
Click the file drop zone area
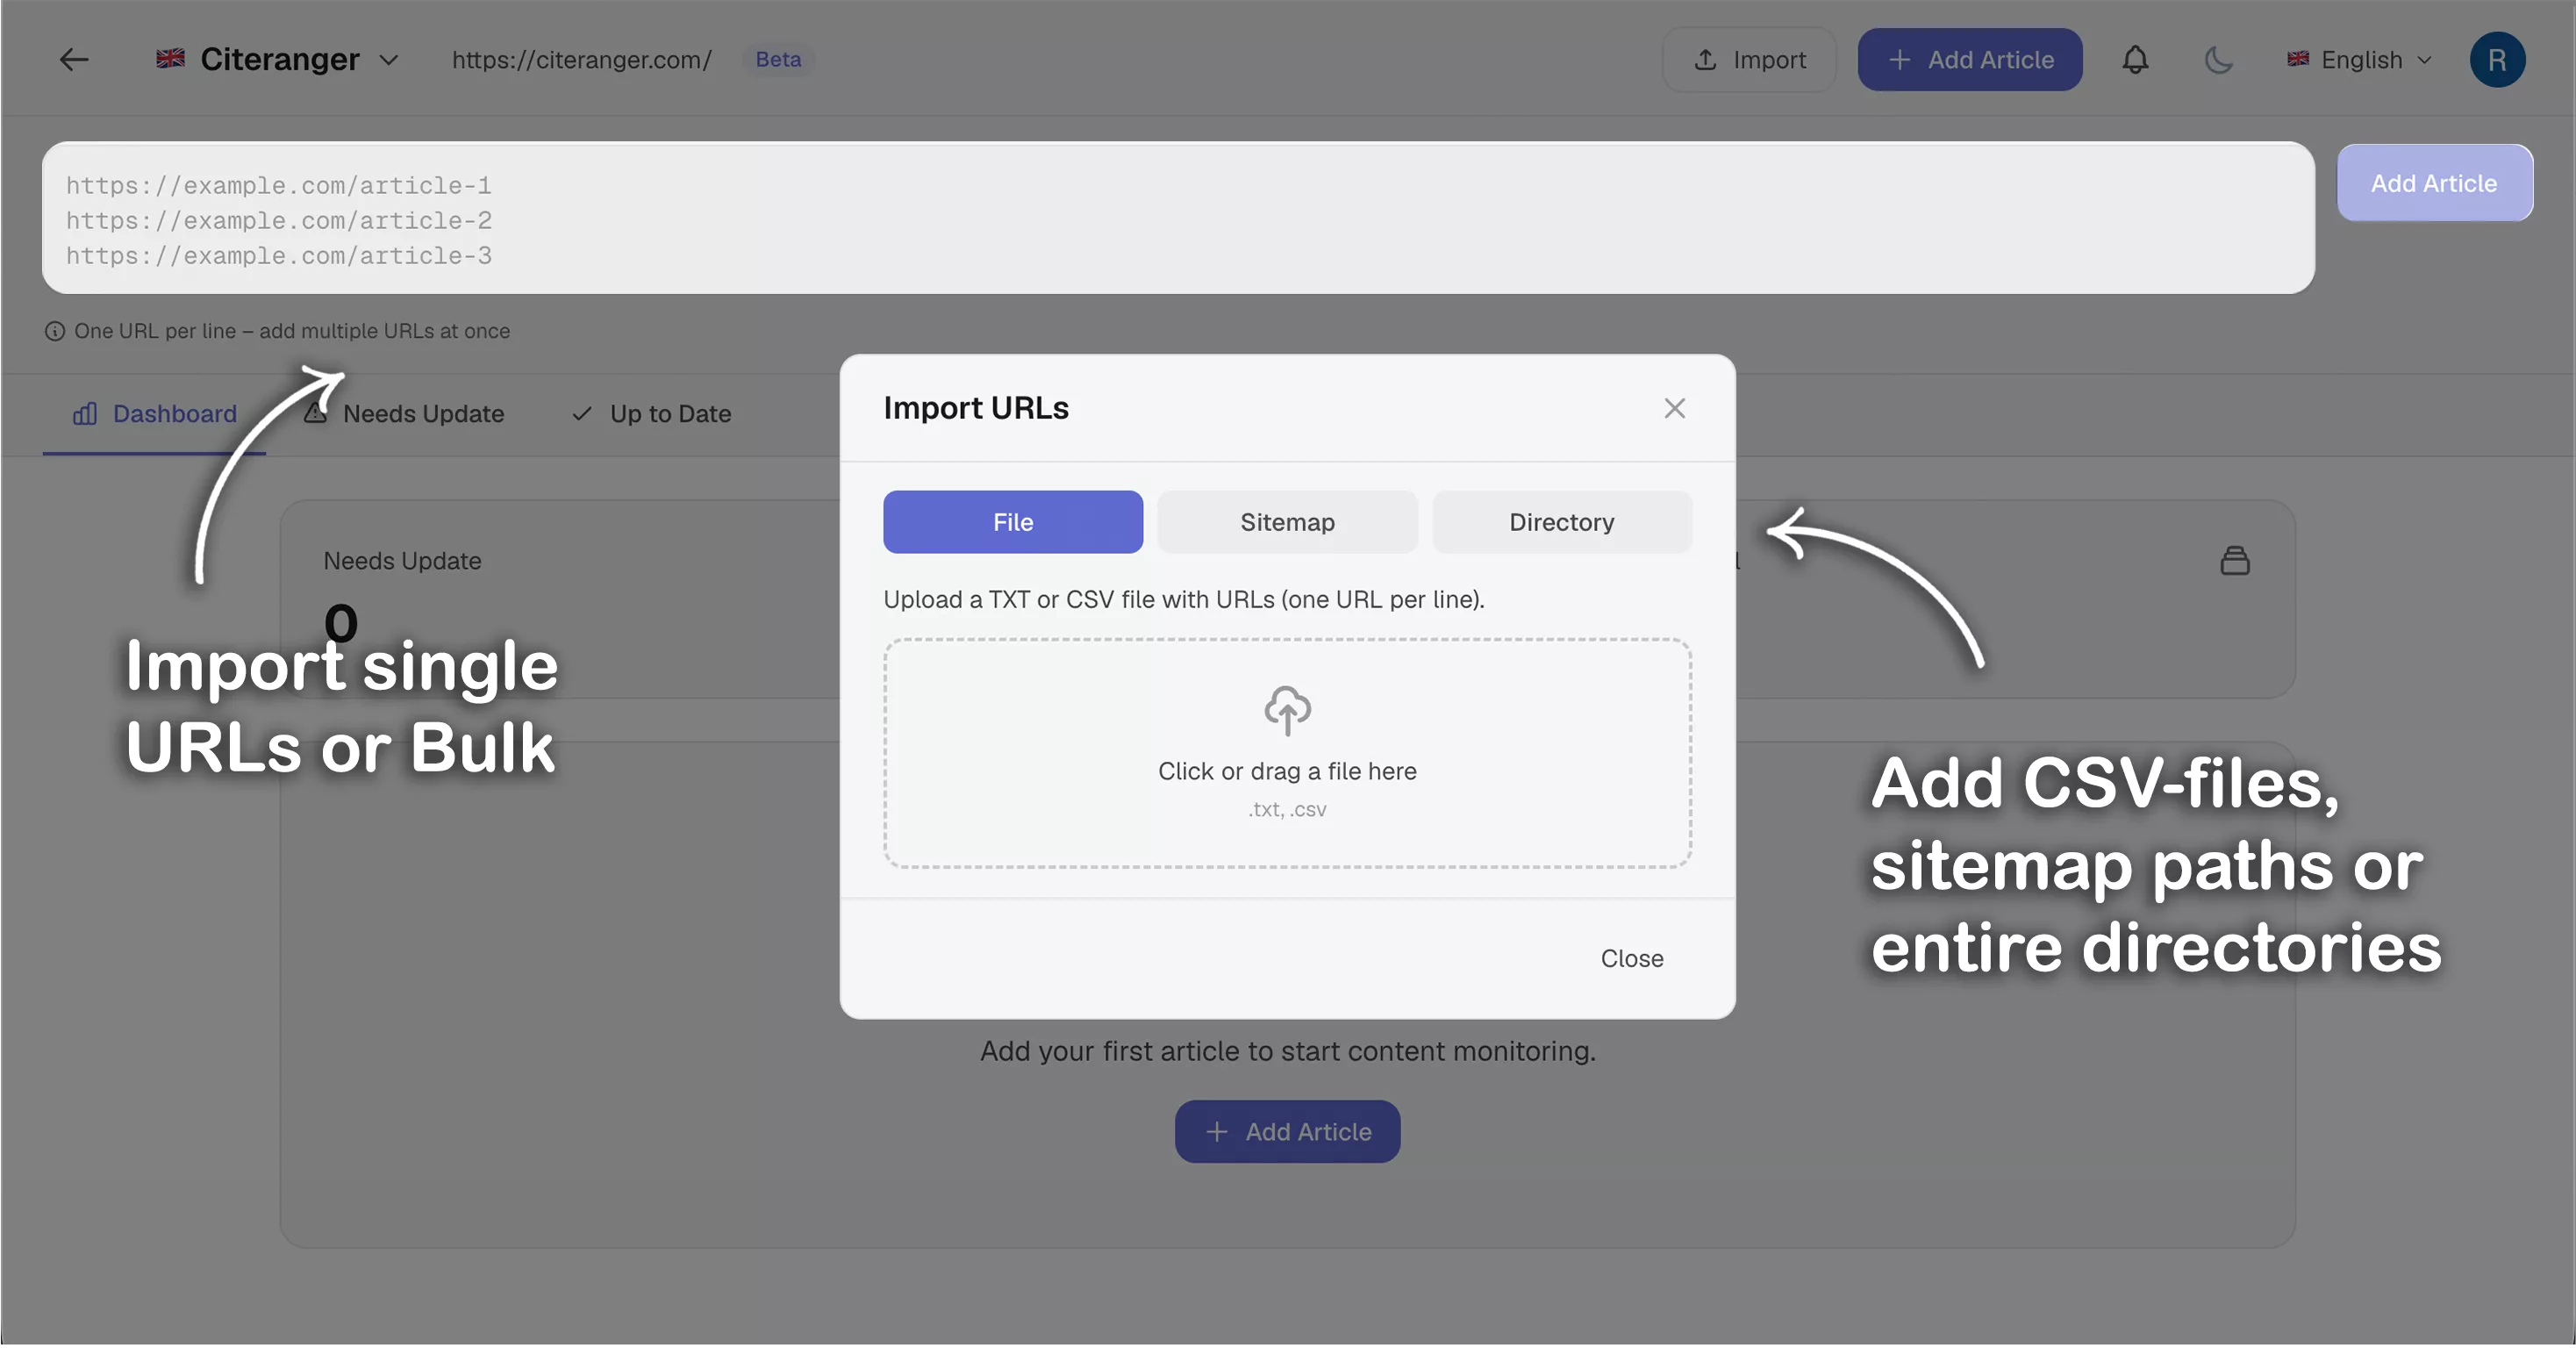1287,754
